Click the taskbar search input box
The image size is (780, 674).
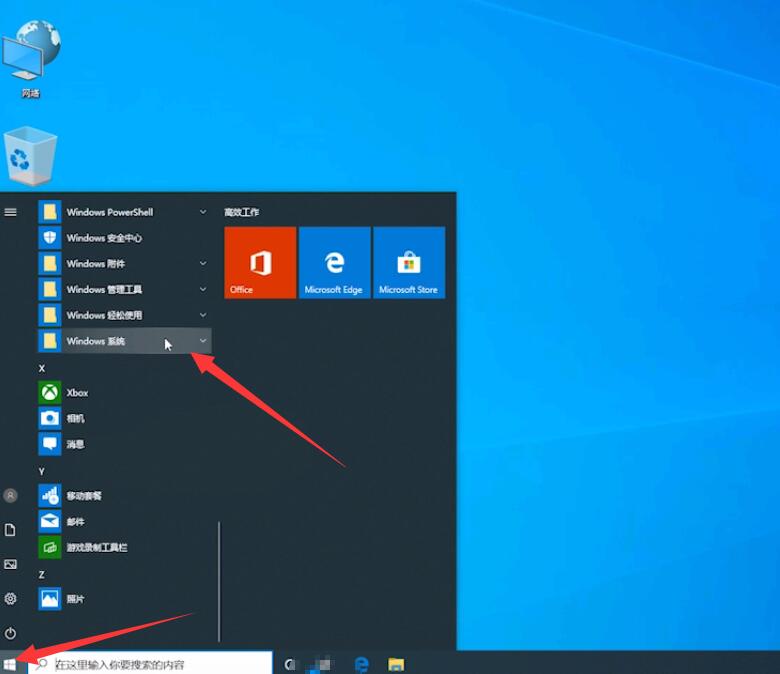point(150,665)
